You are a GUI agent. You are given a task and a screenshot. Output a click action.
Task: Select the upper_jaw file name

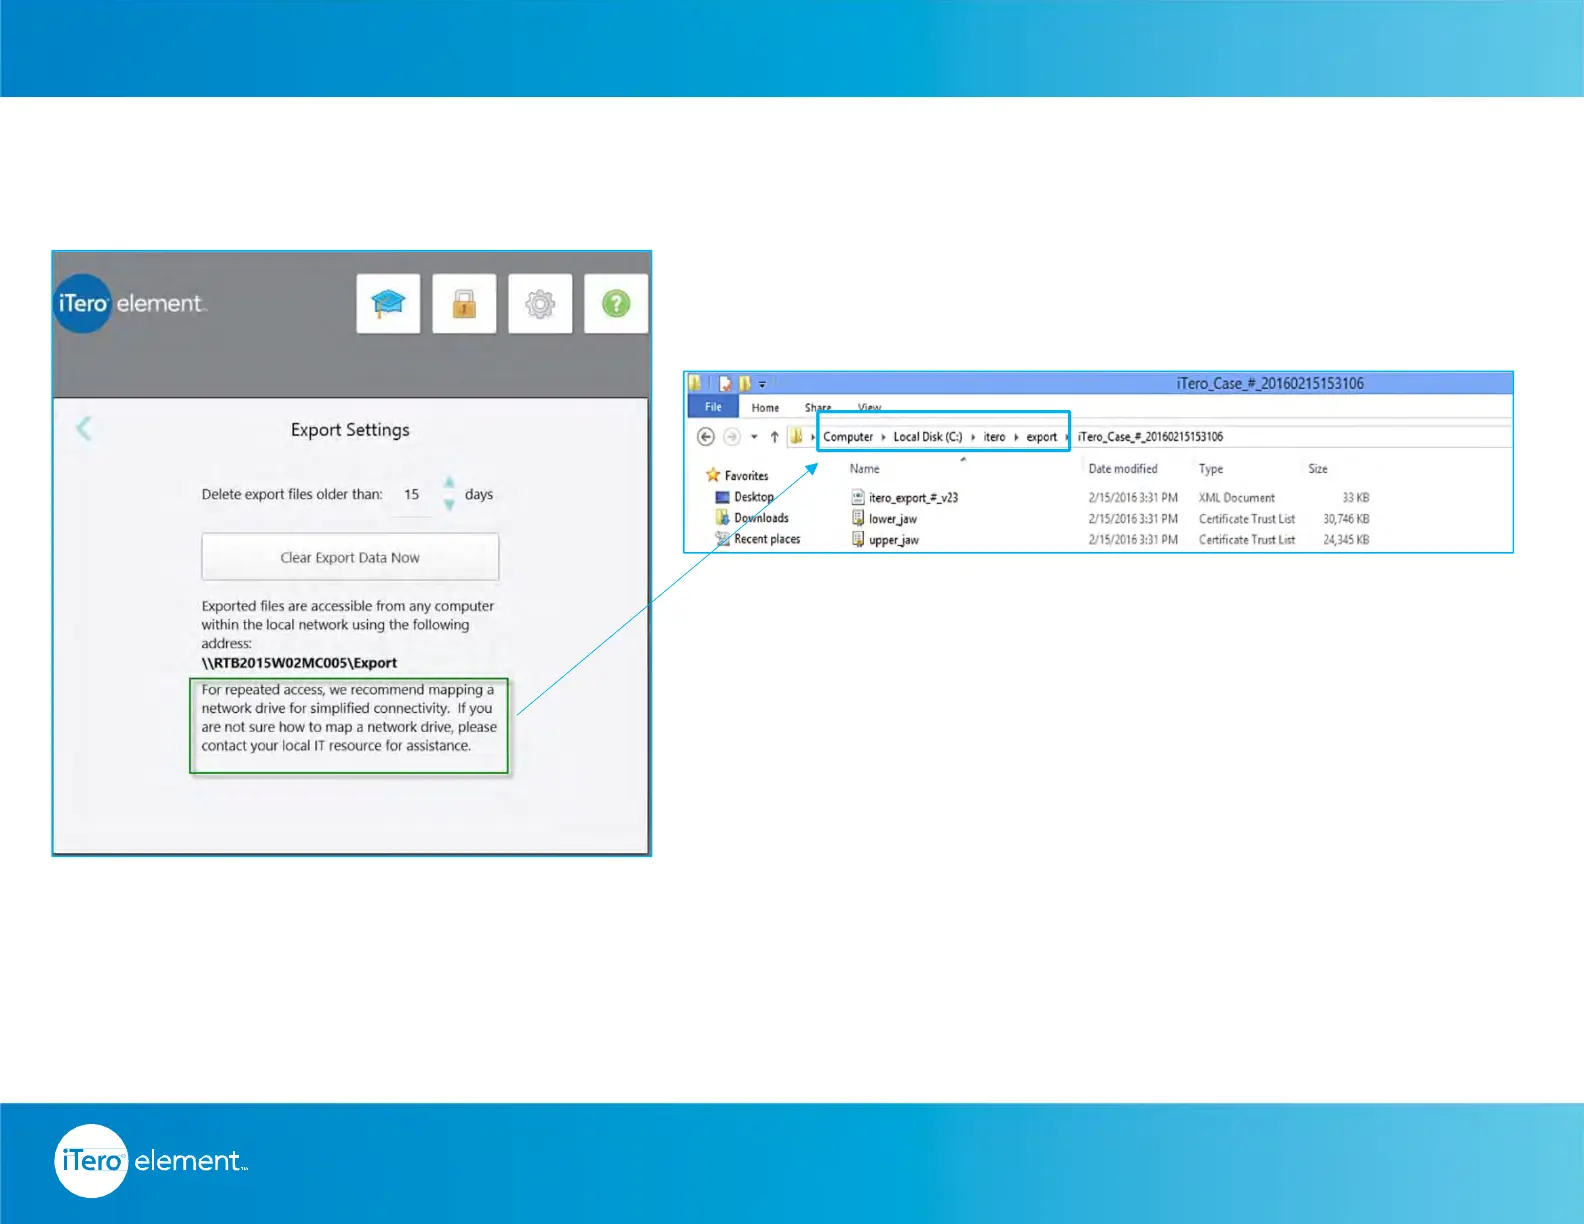(894, 540)
